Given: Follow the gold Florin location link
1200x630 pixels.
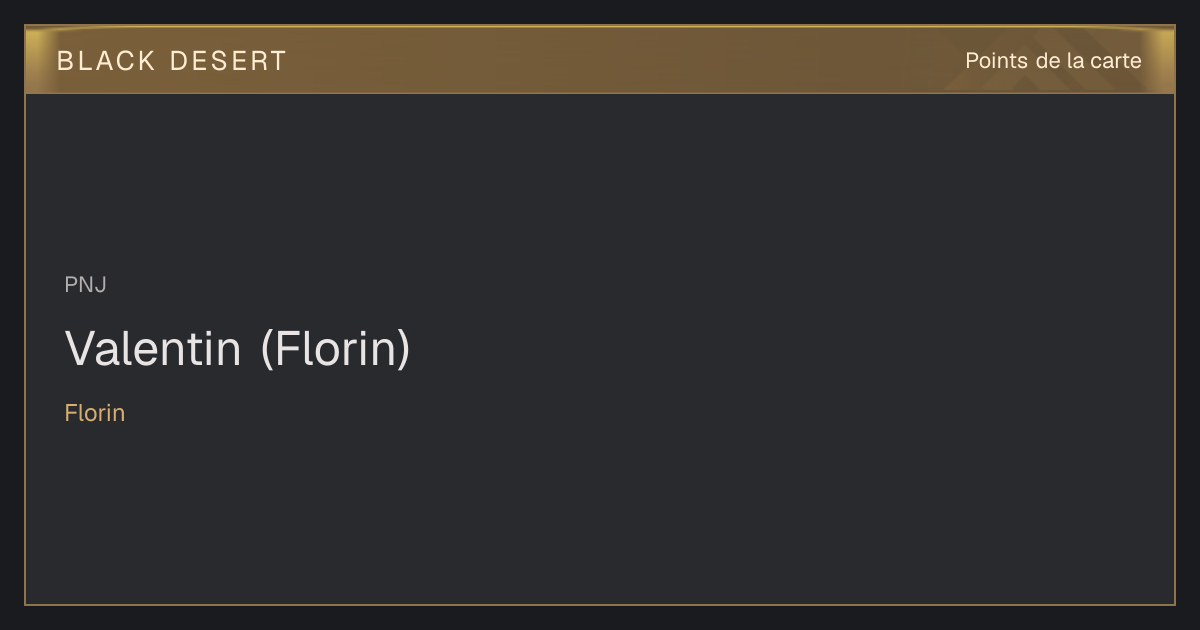Looking at the screenshot, I should click(x=95, y=413).
